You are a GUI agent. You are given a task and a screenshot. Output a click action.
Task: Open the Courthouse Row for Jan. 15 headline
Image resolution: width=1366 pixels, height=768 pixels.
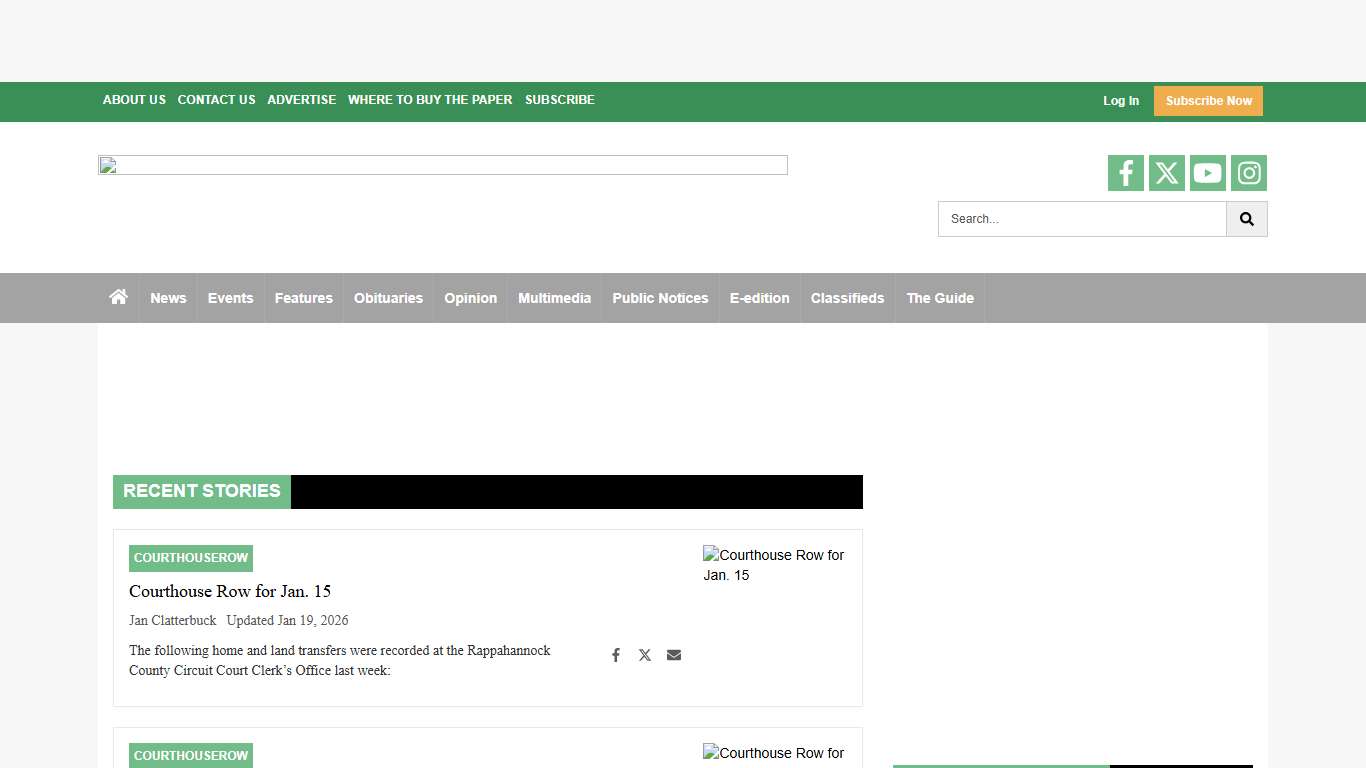230,591
